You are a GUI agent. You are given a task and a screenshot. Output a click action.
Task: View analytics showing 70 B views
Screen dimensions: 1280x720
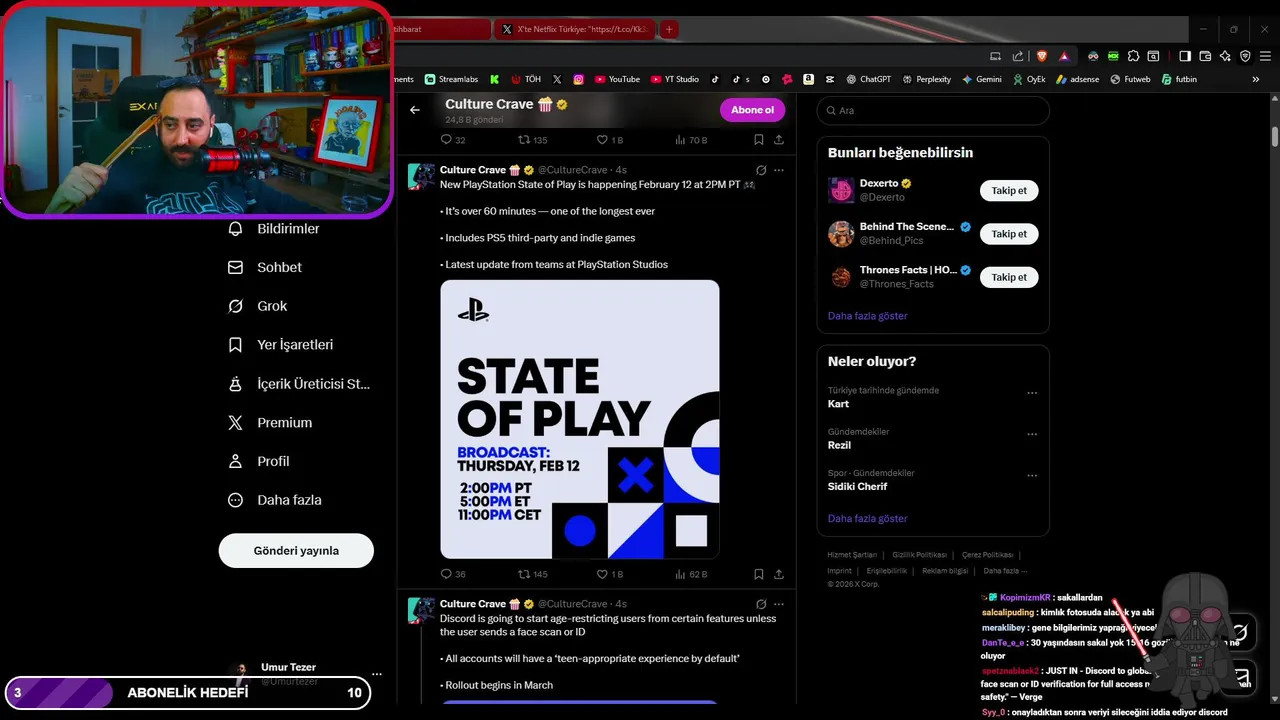pos(690,140)
